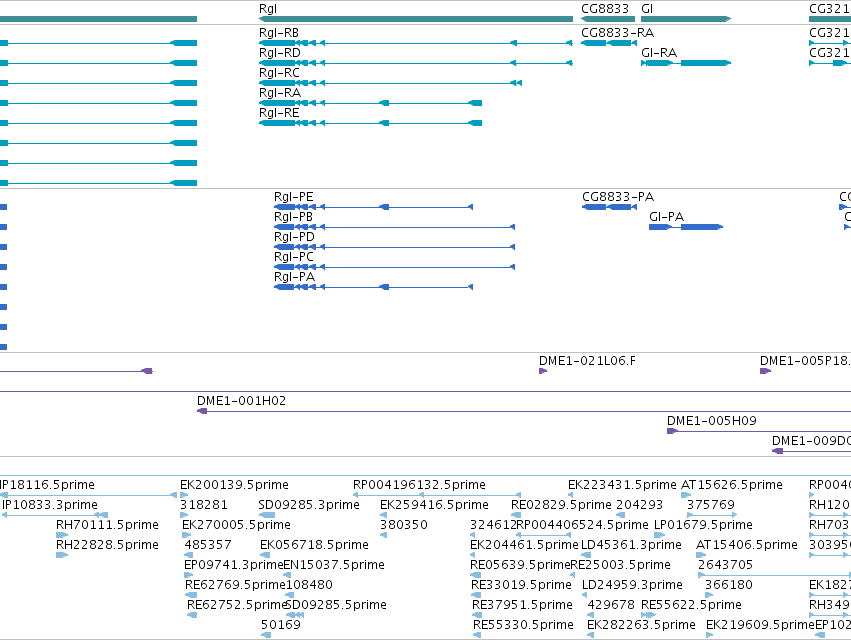Image resolution: width=851 pixels, height=640 pixels.
Task: Click the EK282263.5prime label
Action: [x=642, y=625]
